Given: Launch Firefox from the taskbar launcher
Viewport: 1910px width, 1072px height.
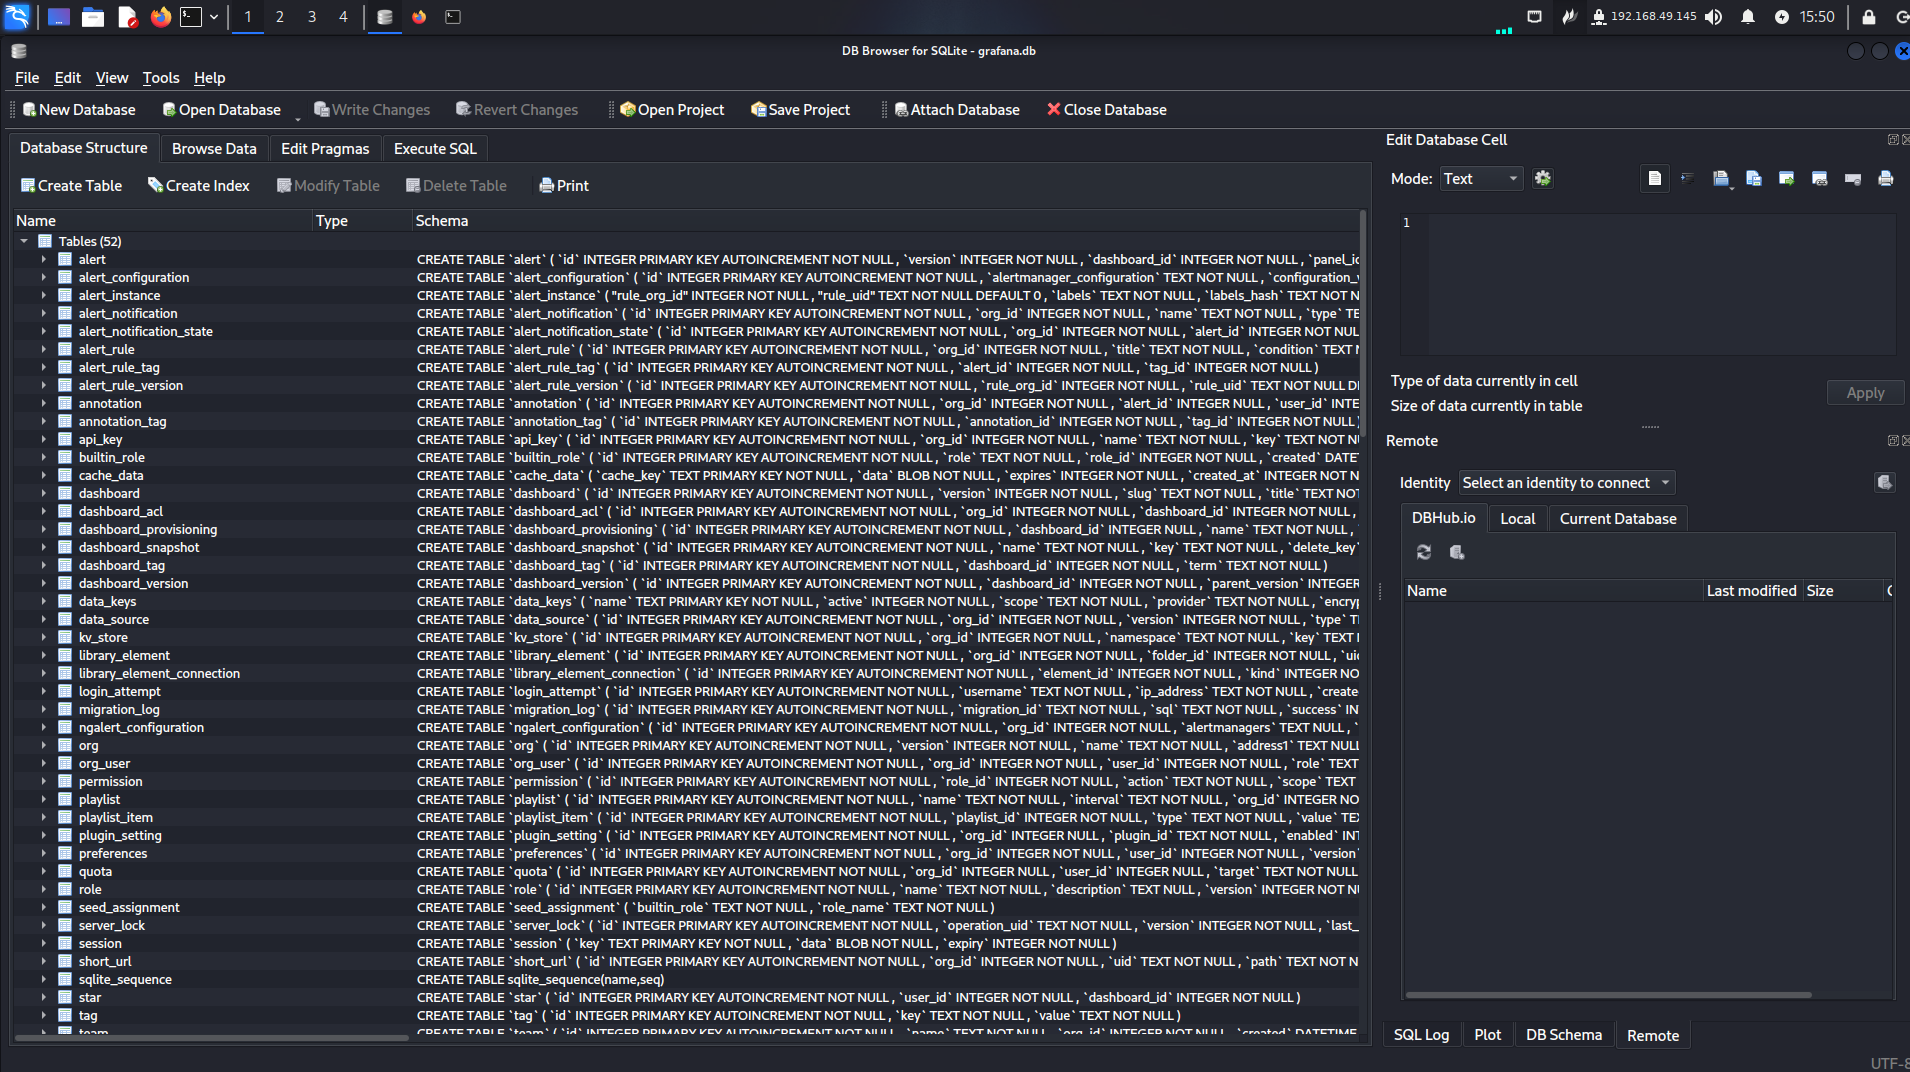Looking at the screenshot, I should (x=160, y=17).
